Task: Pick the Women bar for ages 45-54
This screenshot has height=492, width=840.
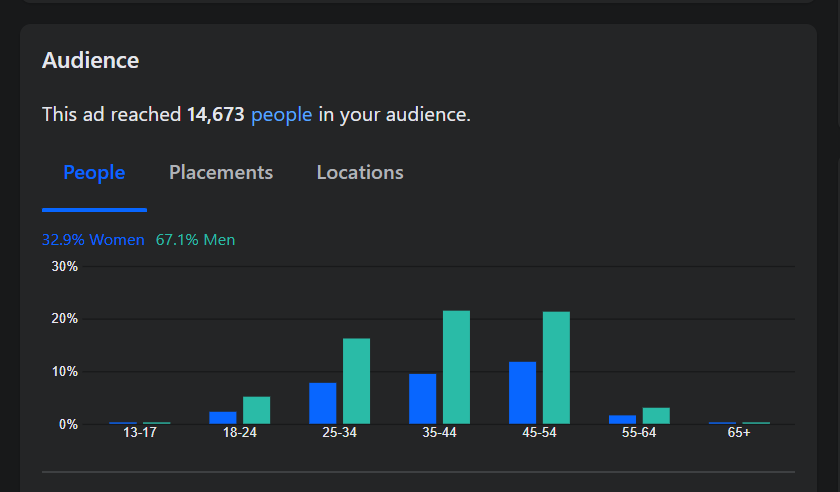Action: coord(523,393)
